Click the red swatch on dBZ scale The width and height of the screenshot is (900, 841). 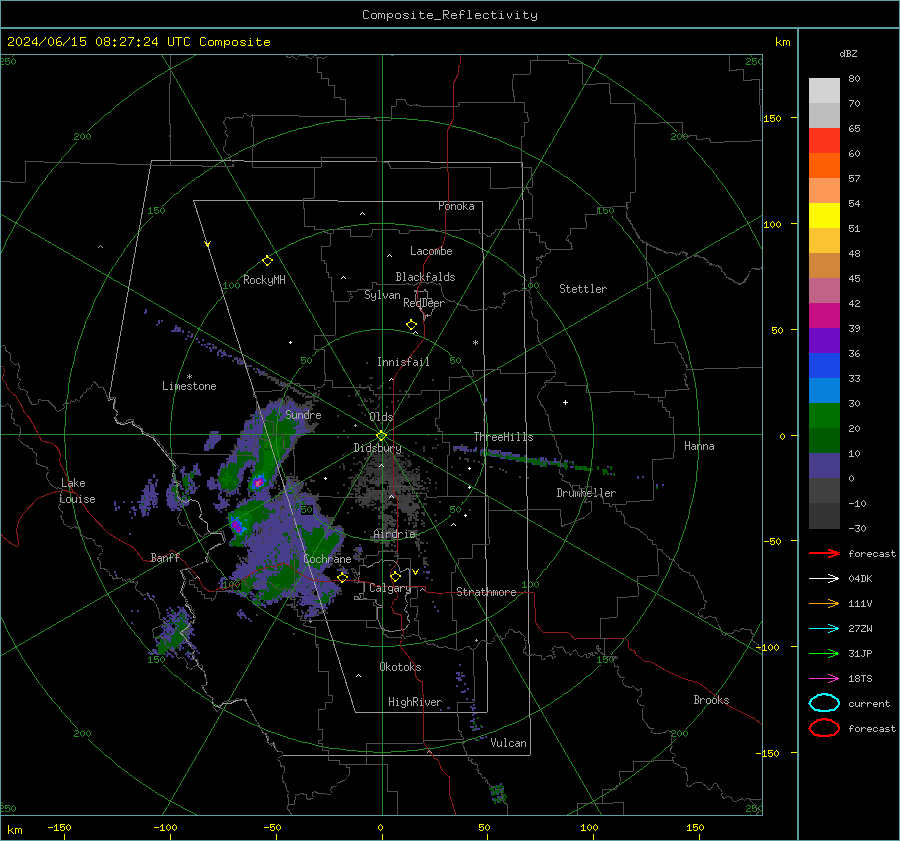click(x=824, y=141)
